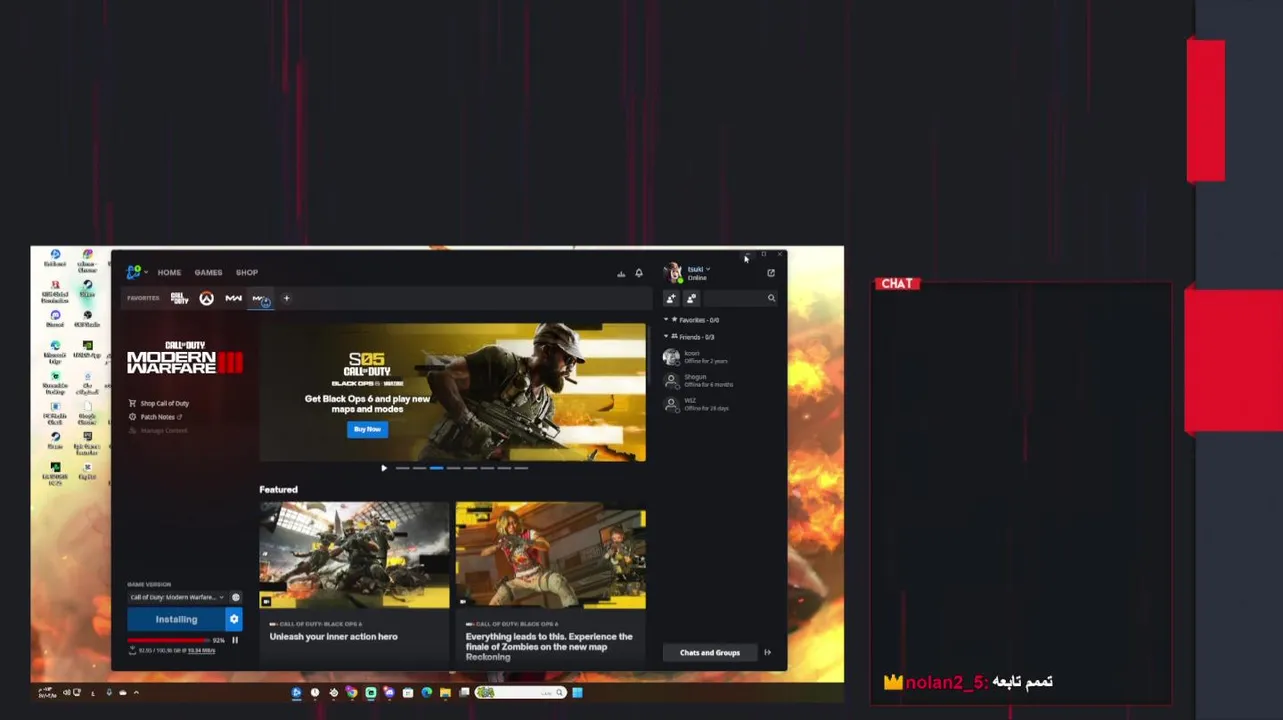Viewport: 1283px width, 720px height.
Task: Open OBS Studio desktop shortcut
Action: pos(87,318)
